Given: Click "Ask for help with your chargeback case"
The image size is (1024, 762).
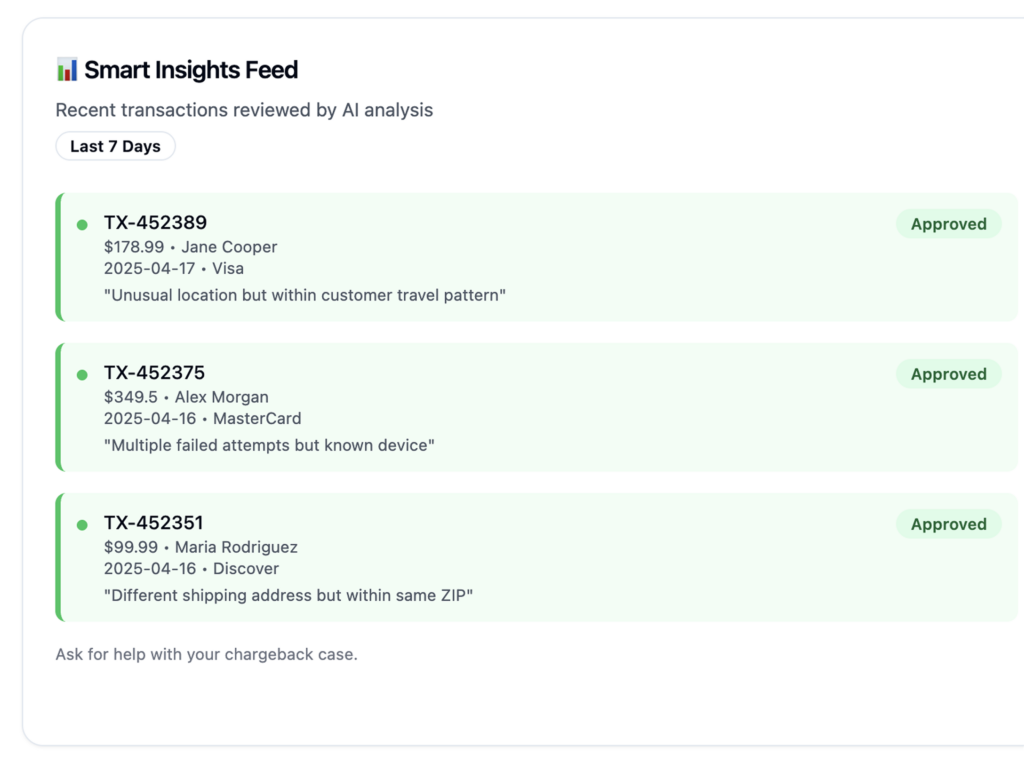Looking at the screenshot, I should tap(206, 655).
